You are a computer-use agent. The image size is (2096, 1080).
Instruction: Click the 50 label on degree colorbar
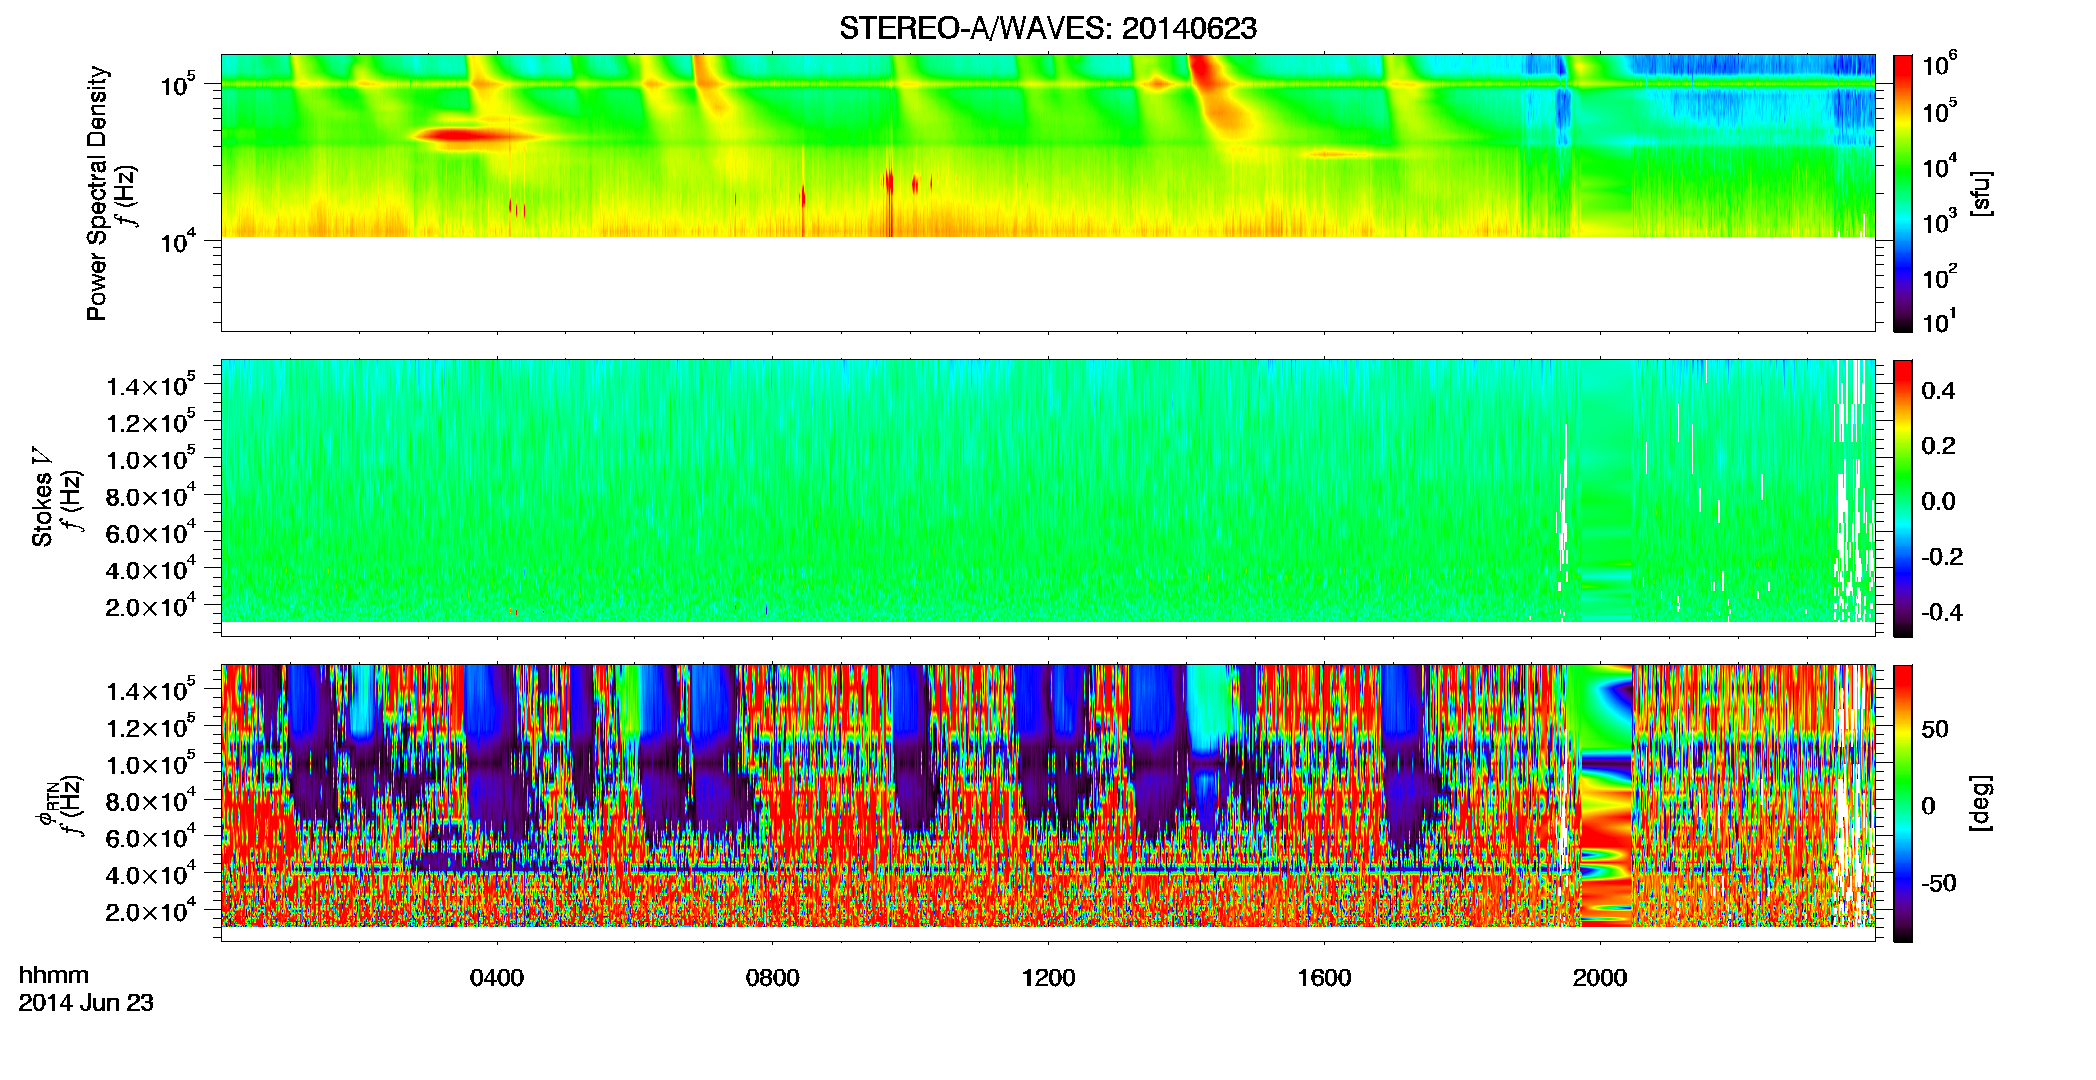1935,728
